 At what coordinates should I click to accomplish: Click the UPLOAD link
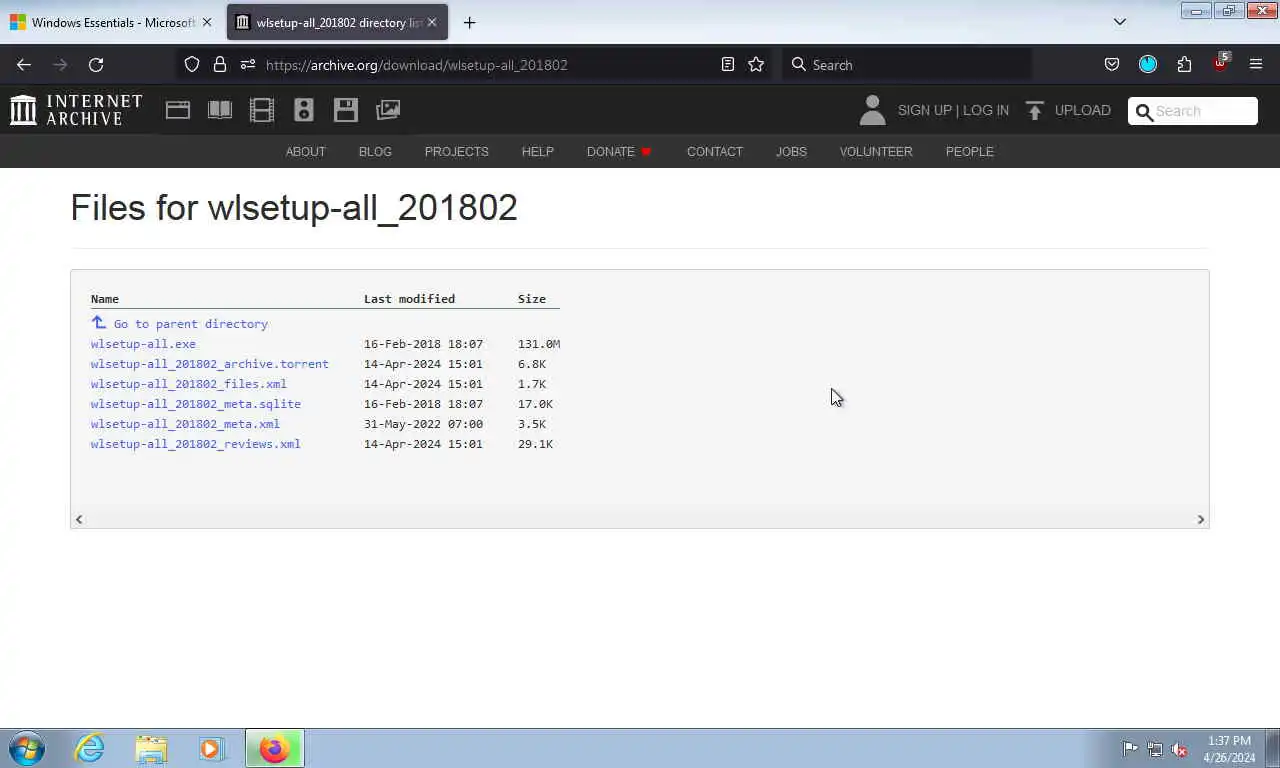point(1082,110)
